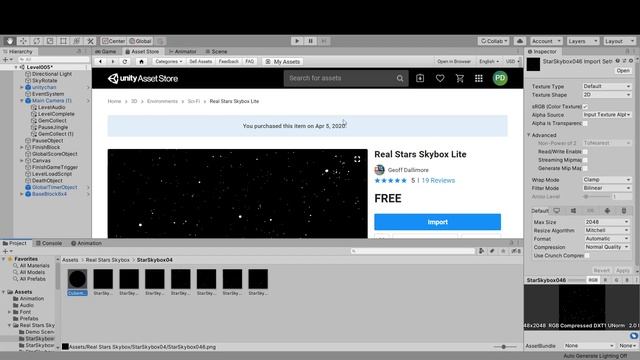Open cloud services icon
Image resolution: width=640 pixels, height=360 pixels.
tap(520, 41)
